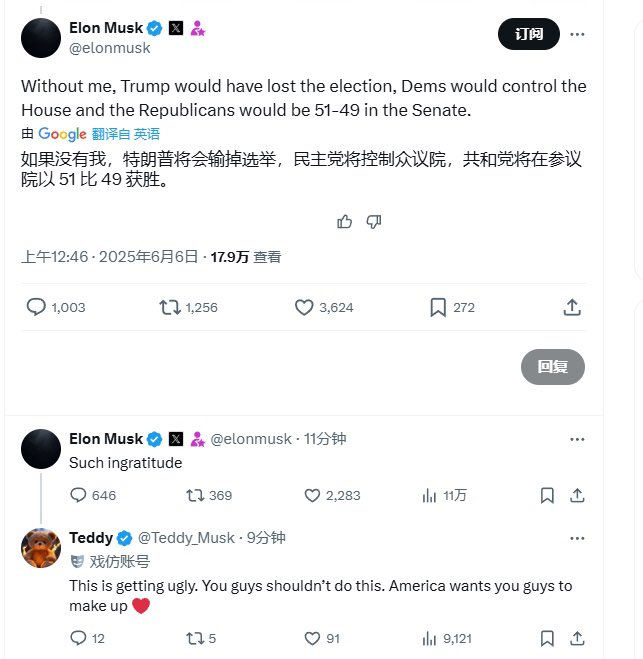Open more options on 'Such ingratitude' reply

click(x=577, y=439)
